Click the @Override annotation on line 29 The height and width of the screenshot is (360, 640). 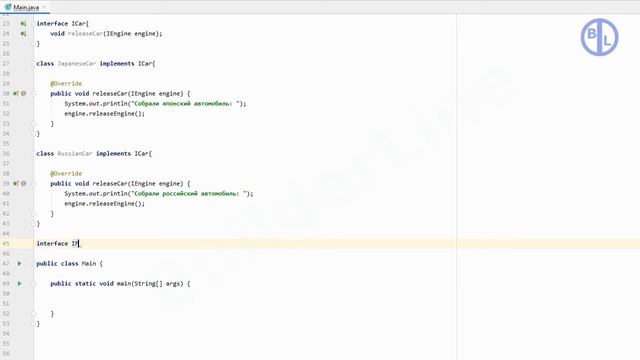66,84
